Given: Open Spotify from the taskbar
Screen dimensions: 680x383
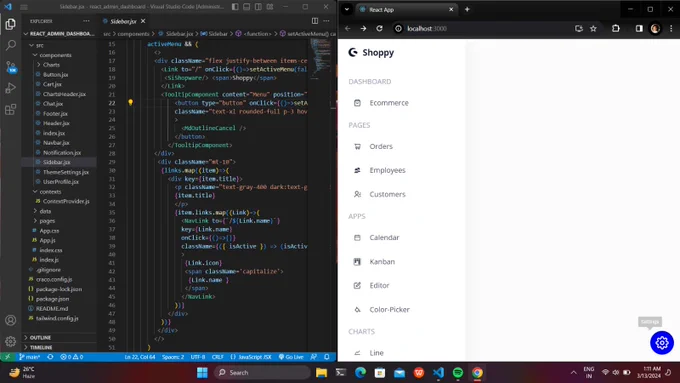Looking at the screenshot, I should coord(458,373).
